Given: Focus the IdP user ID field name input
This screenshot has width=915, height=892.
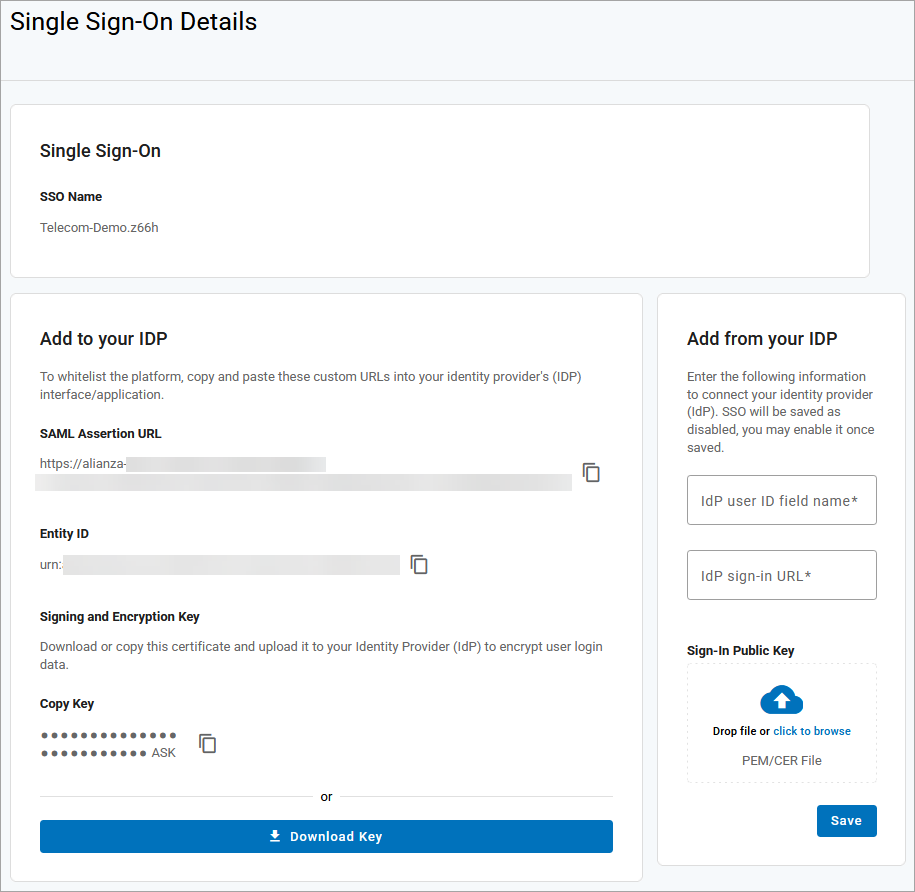Looking at the screenshot, I should [x=781, y=500].
